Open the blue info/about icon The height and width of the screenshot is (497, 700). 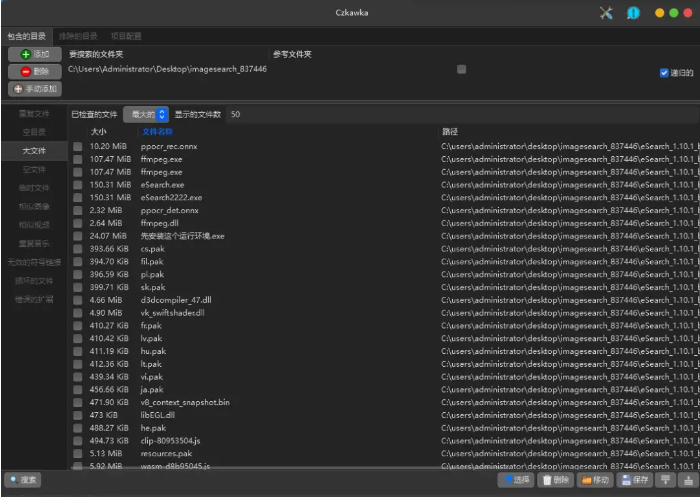click(x=633, y=13)
